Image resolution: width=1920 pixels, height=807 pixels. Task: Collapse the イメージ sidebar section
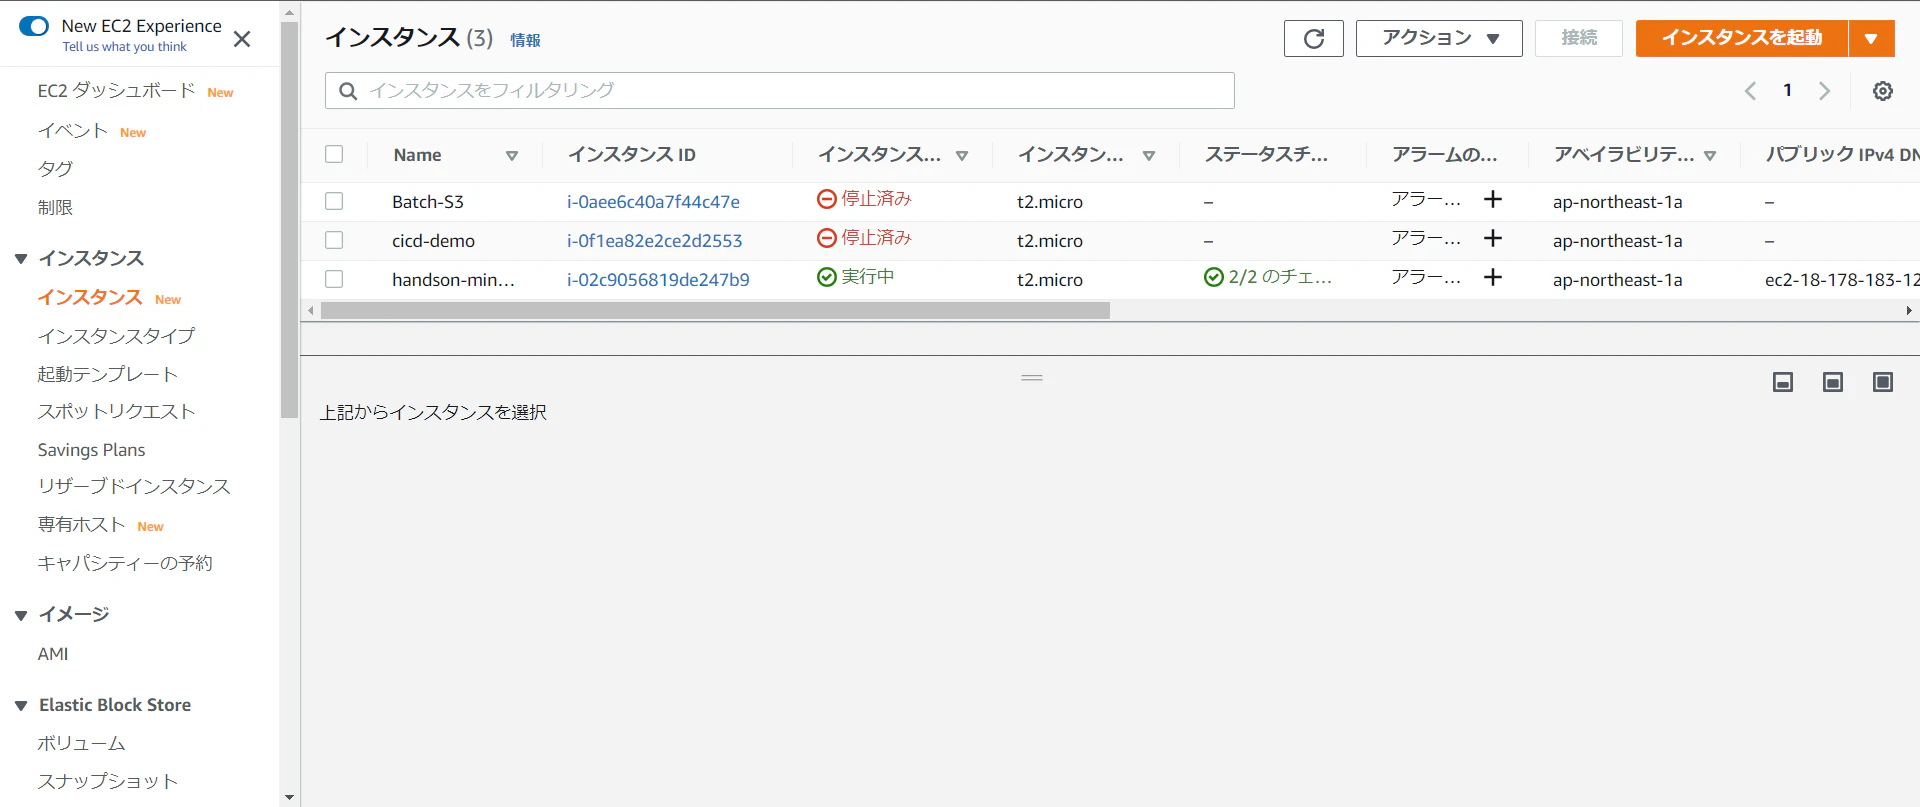(x=21, y=615)
